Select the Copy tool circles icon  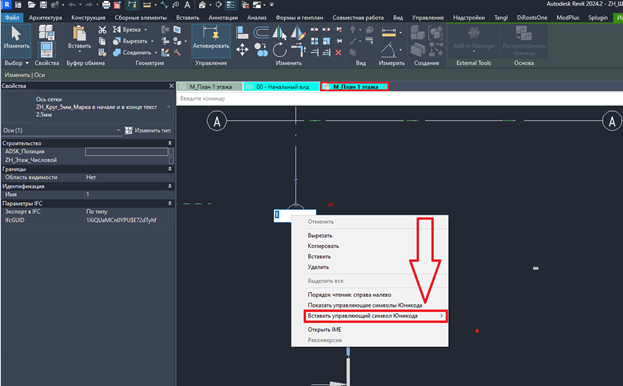pyautogui.click(x=261, y=50)
